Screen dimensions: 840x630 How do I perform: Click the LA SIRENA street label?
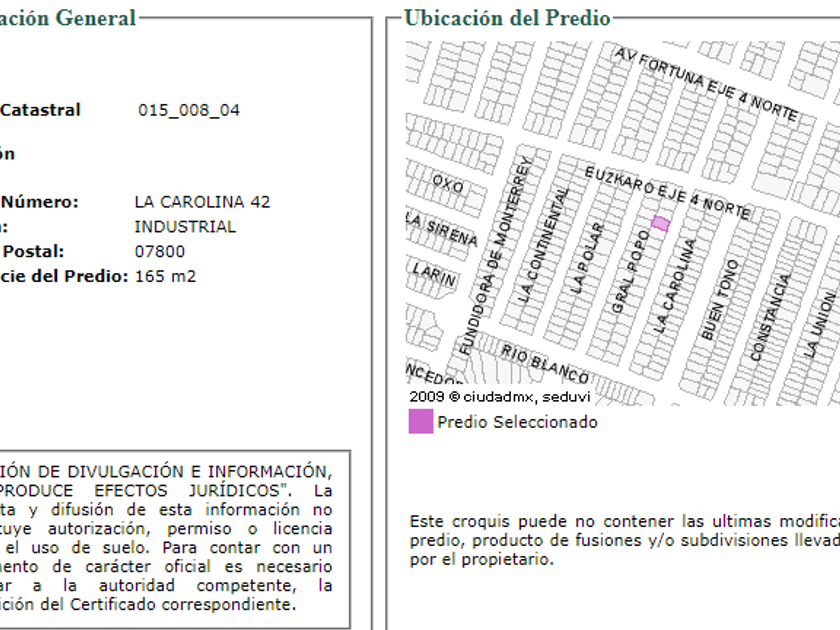441,229
